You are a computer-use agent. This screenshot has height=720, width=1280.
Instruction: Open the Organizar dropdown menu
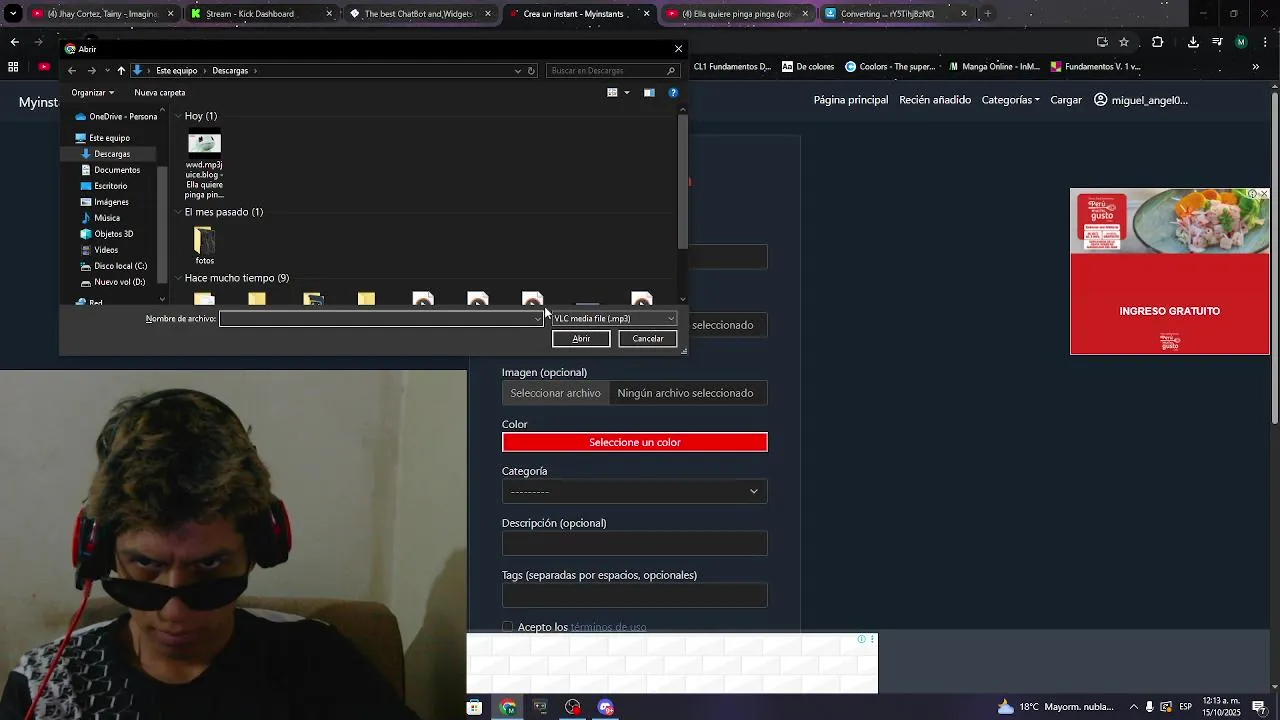pyautogui.click(x=92, y=93)
